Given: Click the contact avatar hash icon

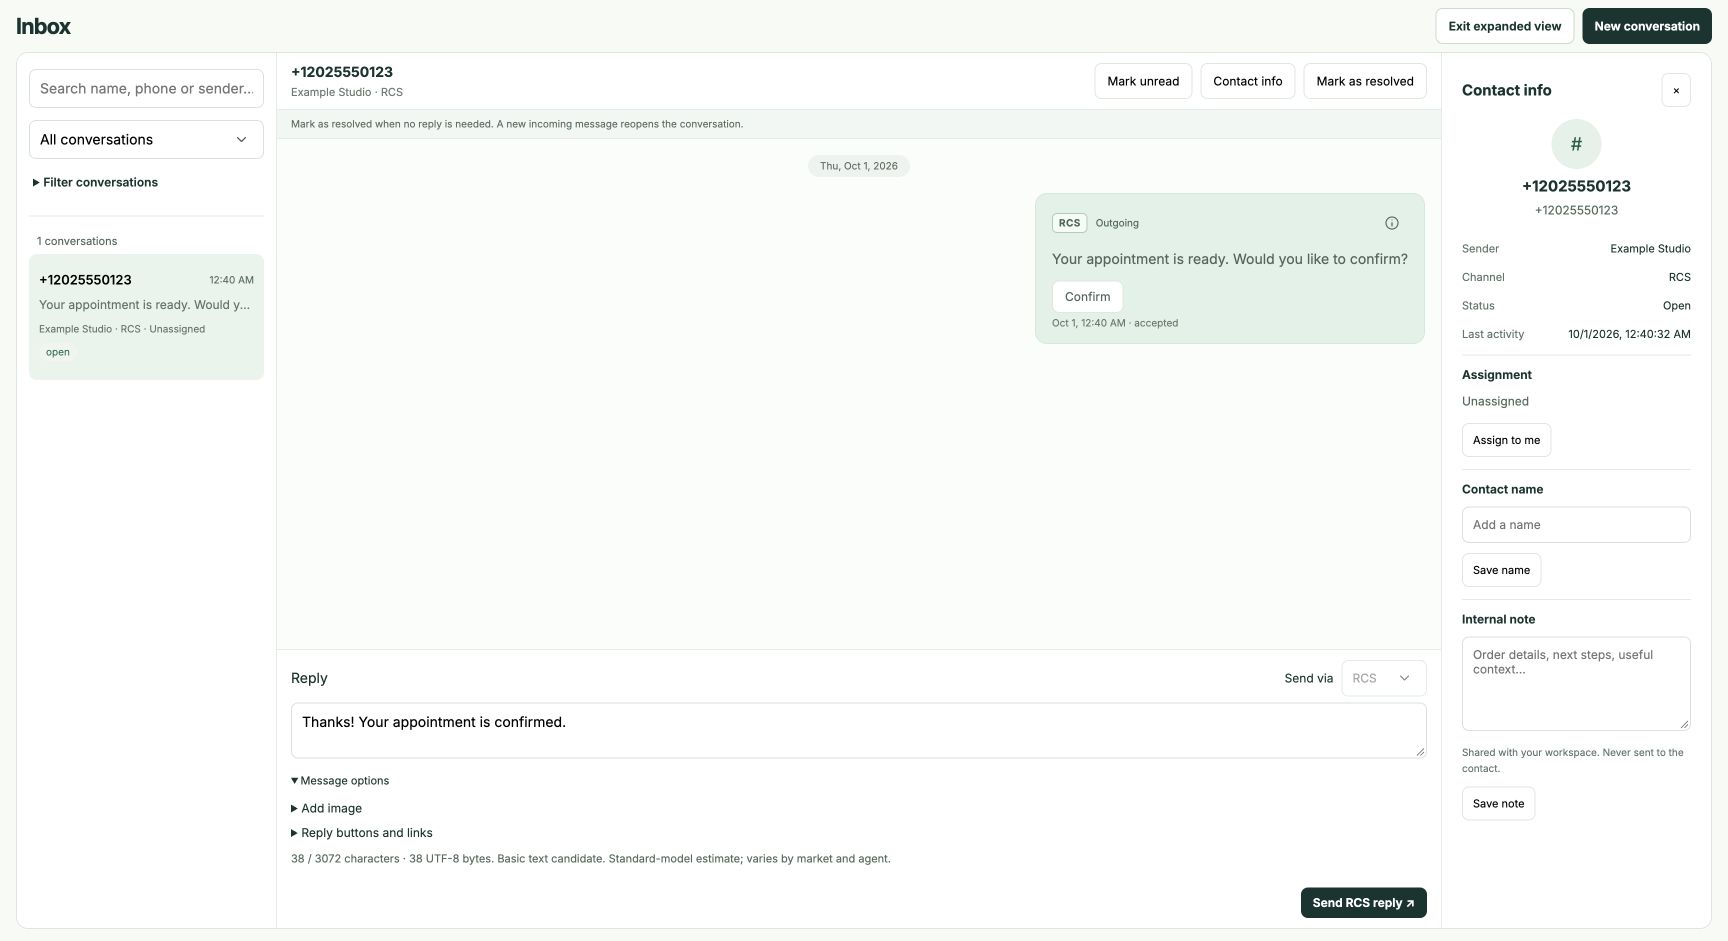Looking at the screenshot, I should [1576, 144].
